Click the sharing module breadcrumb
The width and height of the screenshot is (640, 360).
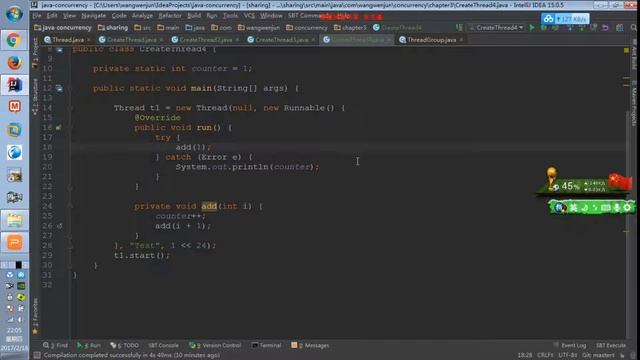[113, 28]
